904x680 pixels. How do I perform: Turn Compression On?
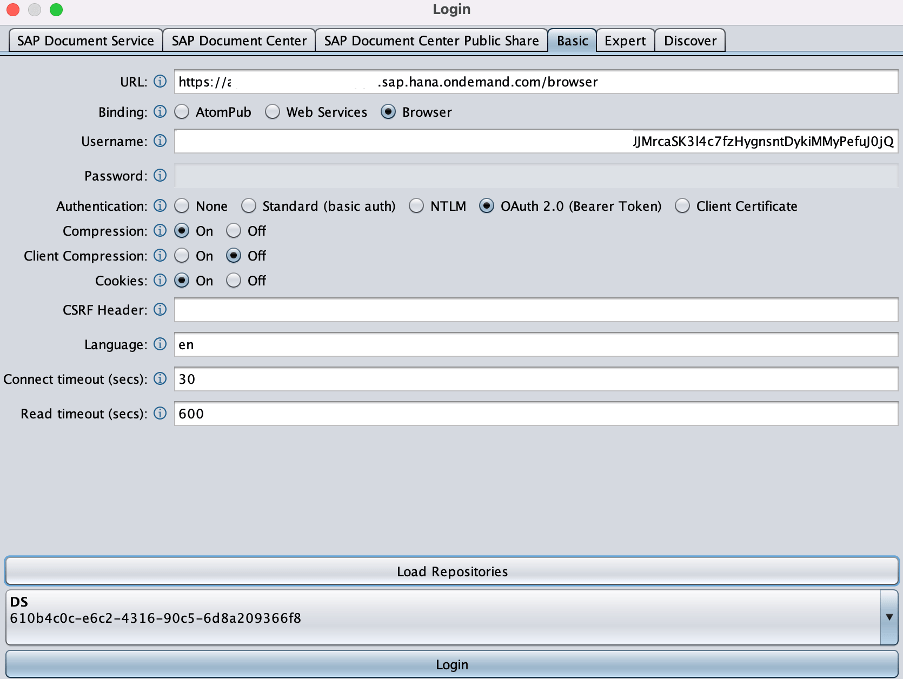182,231
